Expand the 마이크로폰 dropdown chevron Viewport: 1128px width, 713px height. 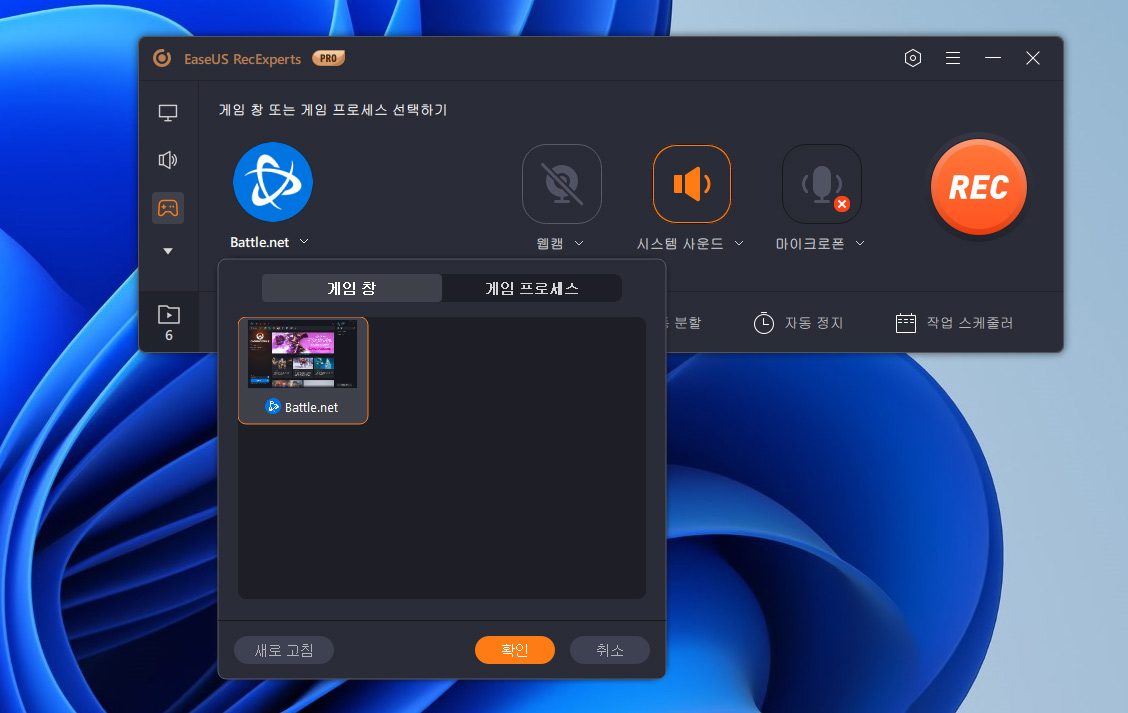click(860, 244)
